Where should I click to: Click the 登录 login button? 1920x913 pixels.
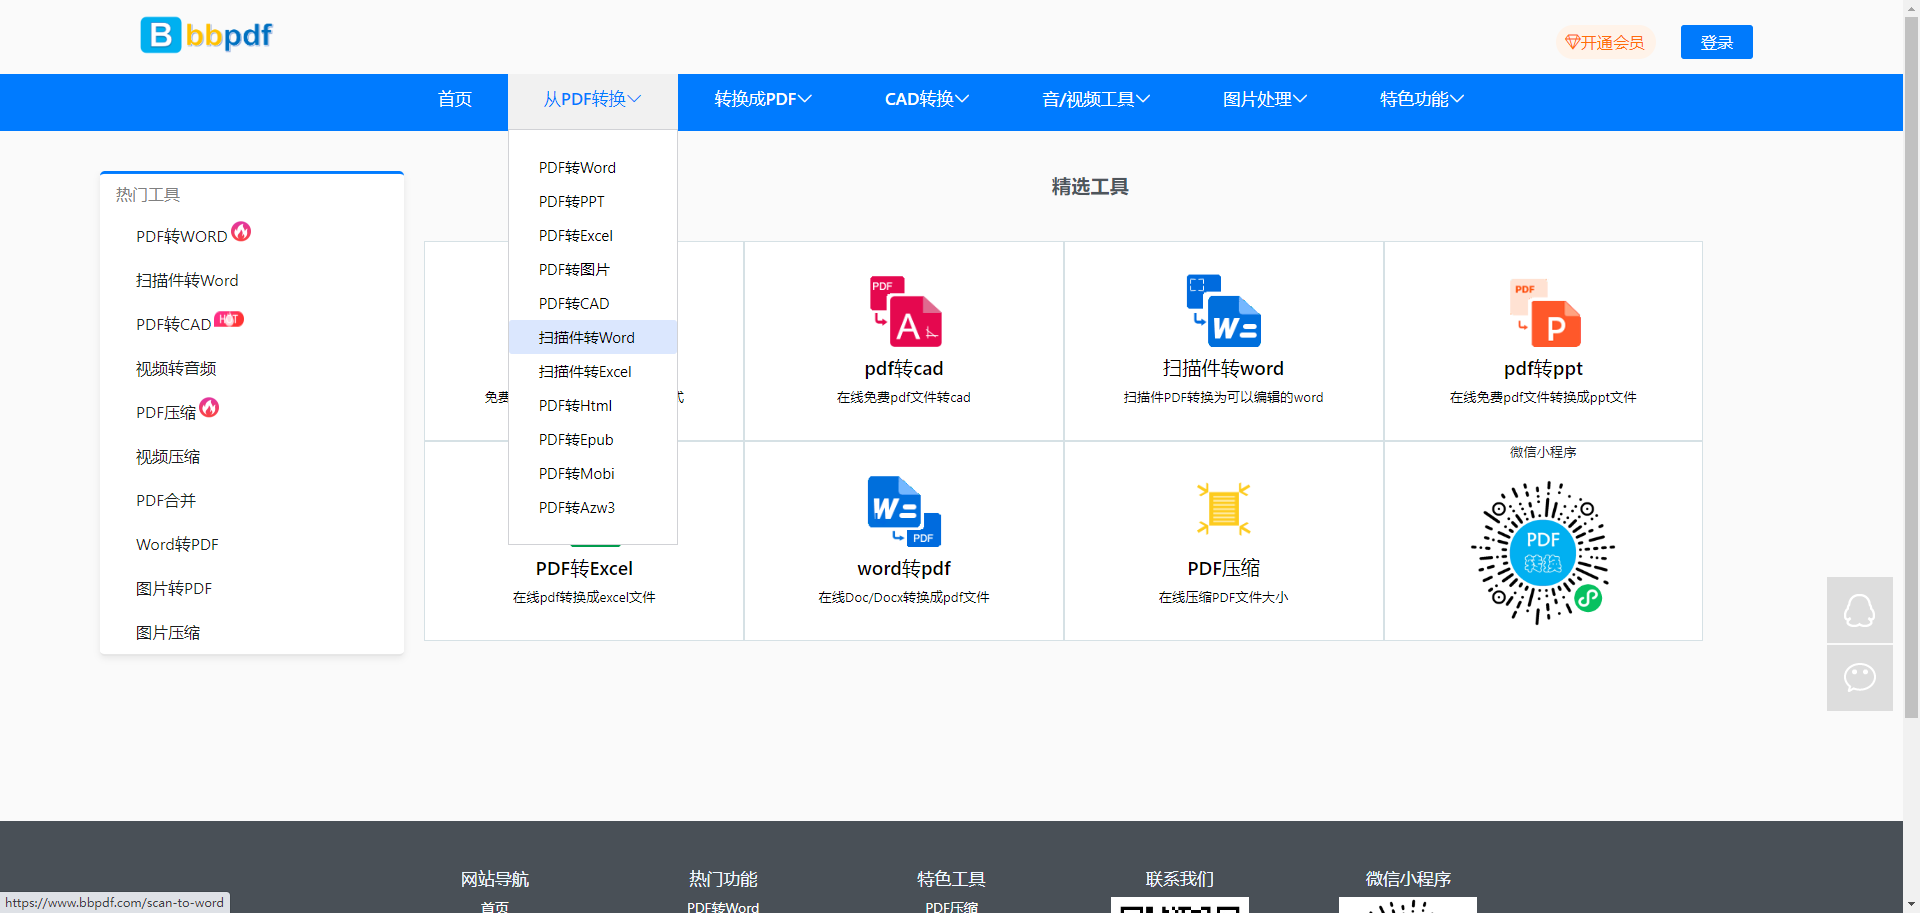(x=1716, y=42)
